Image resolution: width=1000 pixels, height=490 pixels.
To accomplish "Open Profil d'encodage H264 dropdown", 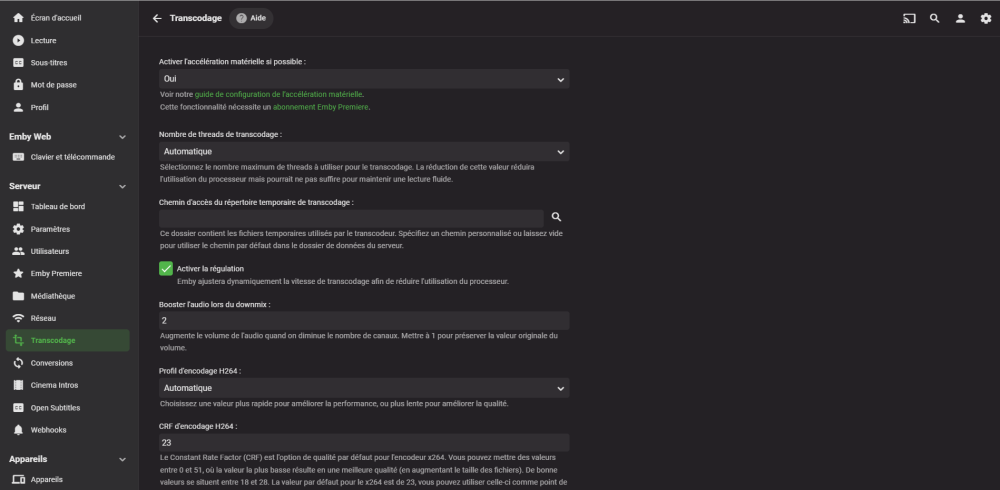I will (x=364, y=387).
